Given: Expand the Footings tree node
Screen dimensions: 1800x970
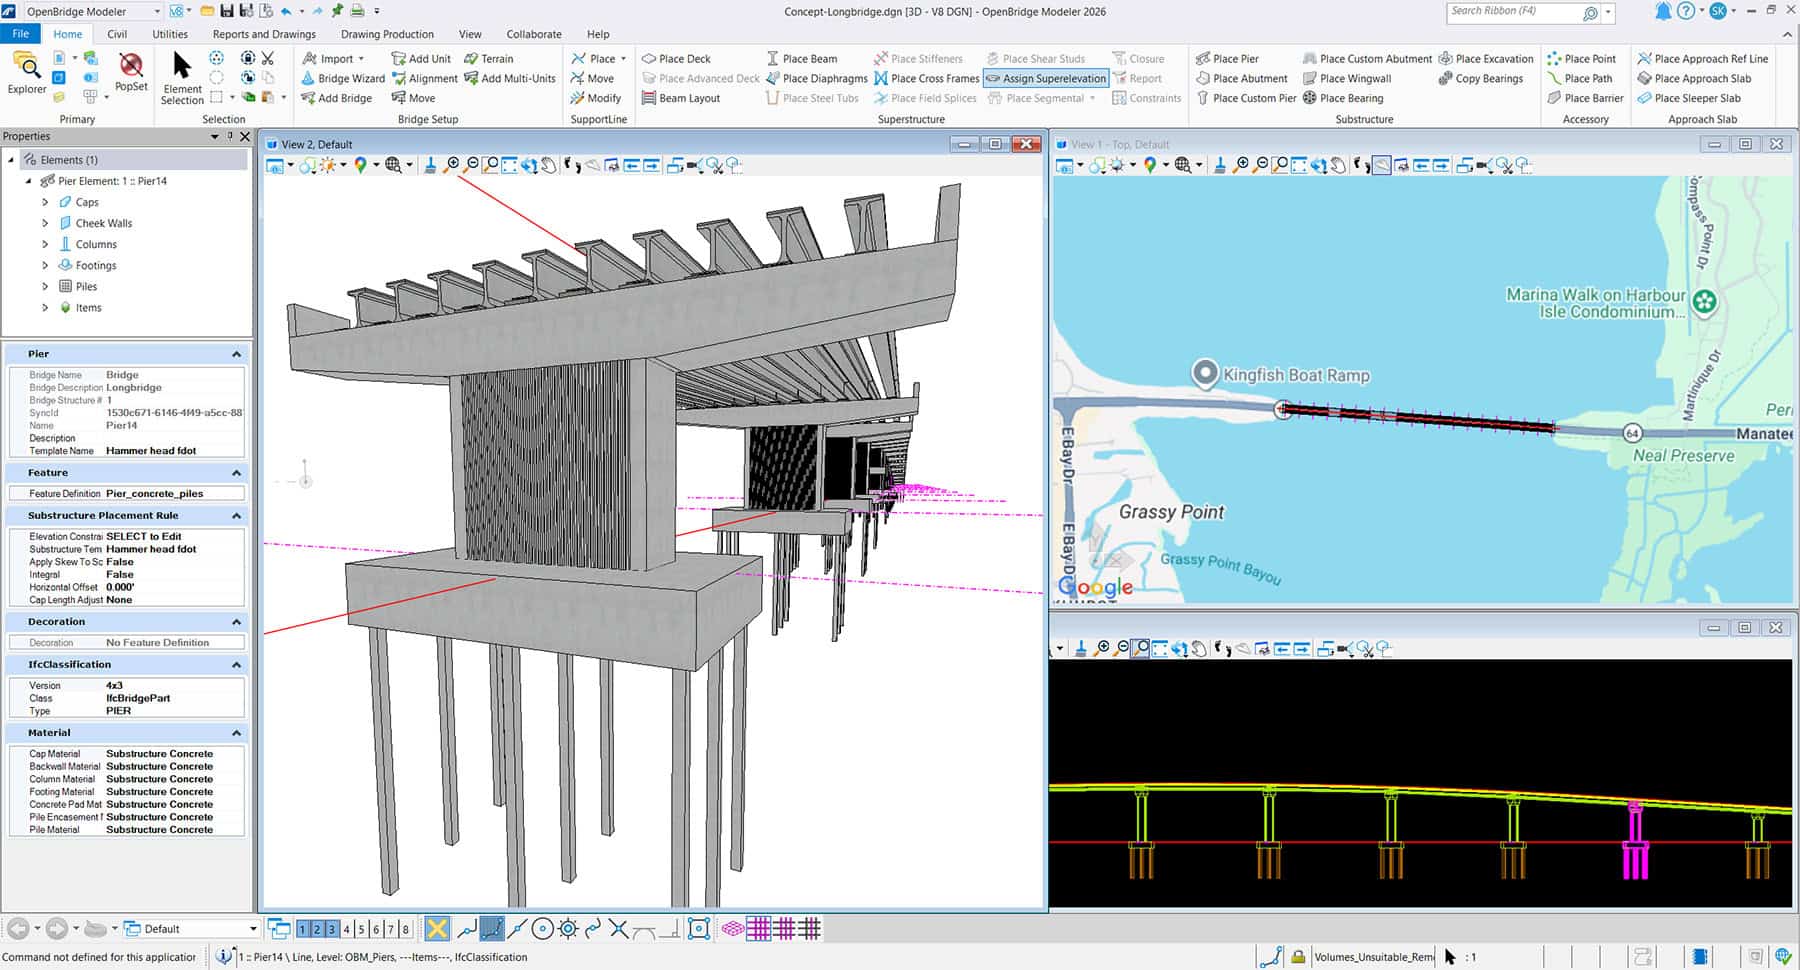Looking at the screenshot, I should (45, 265).
